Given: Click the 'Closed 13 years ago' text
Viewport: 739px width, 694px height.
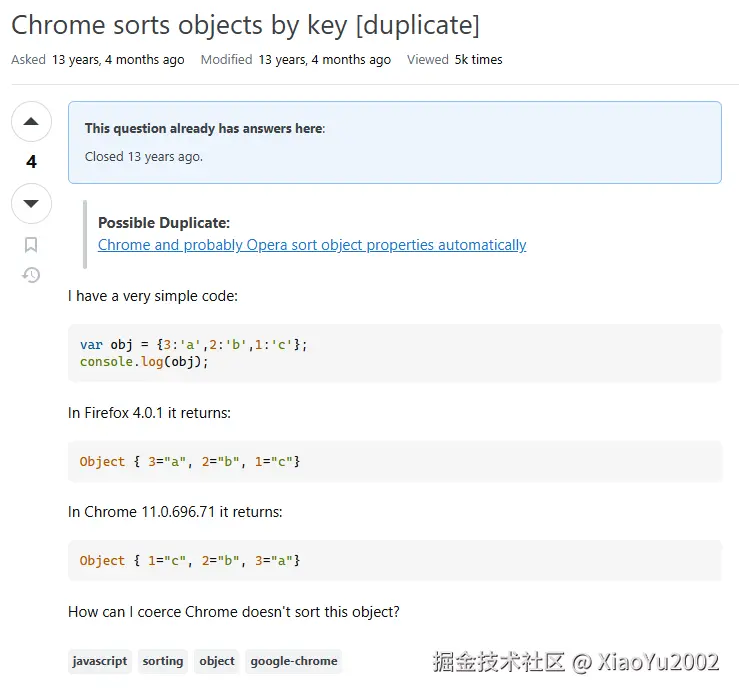Looking at the screenshot, I should 144,157.
